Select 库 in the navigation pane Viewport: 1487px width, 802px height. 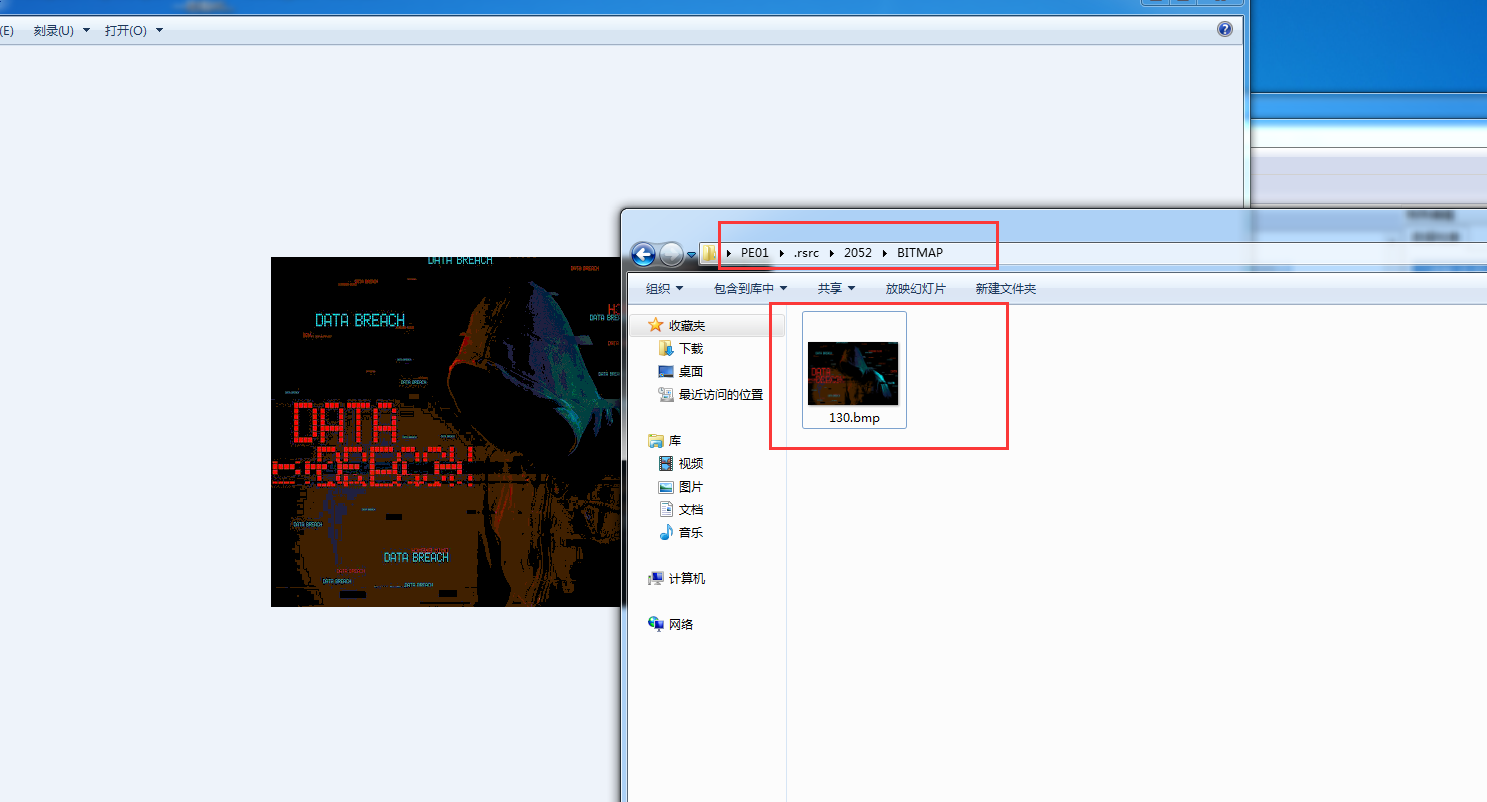[675, 440]
